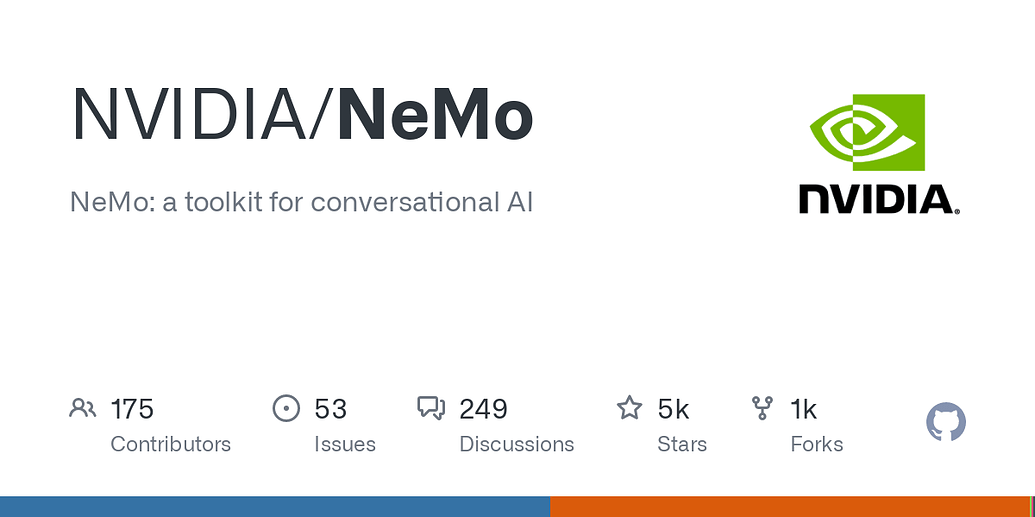Click the 175 contributors count
The image size is (1035, 517).
[132, 409]
